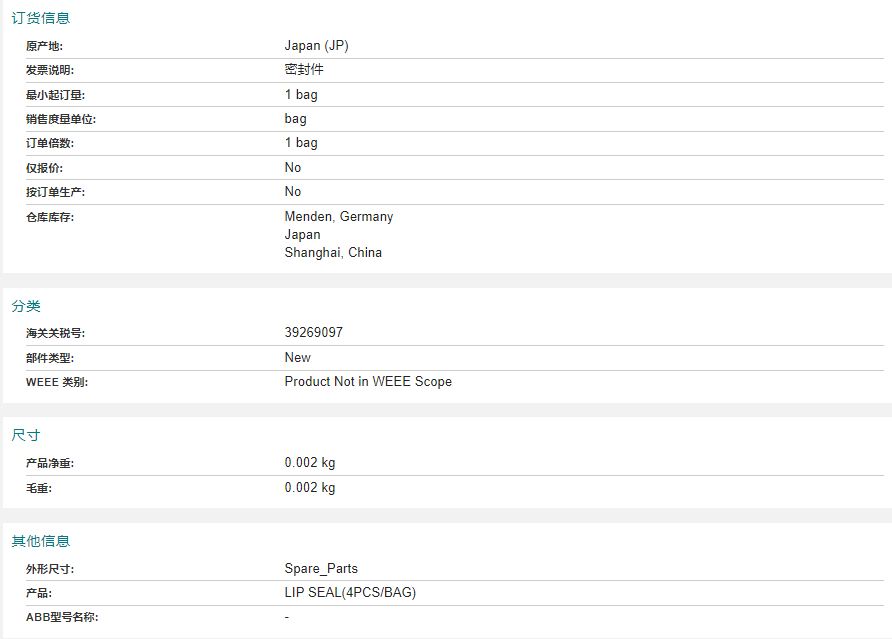Click Product Not in WEEE Scope text
This screenshot has width=892, height=639.
368,382
